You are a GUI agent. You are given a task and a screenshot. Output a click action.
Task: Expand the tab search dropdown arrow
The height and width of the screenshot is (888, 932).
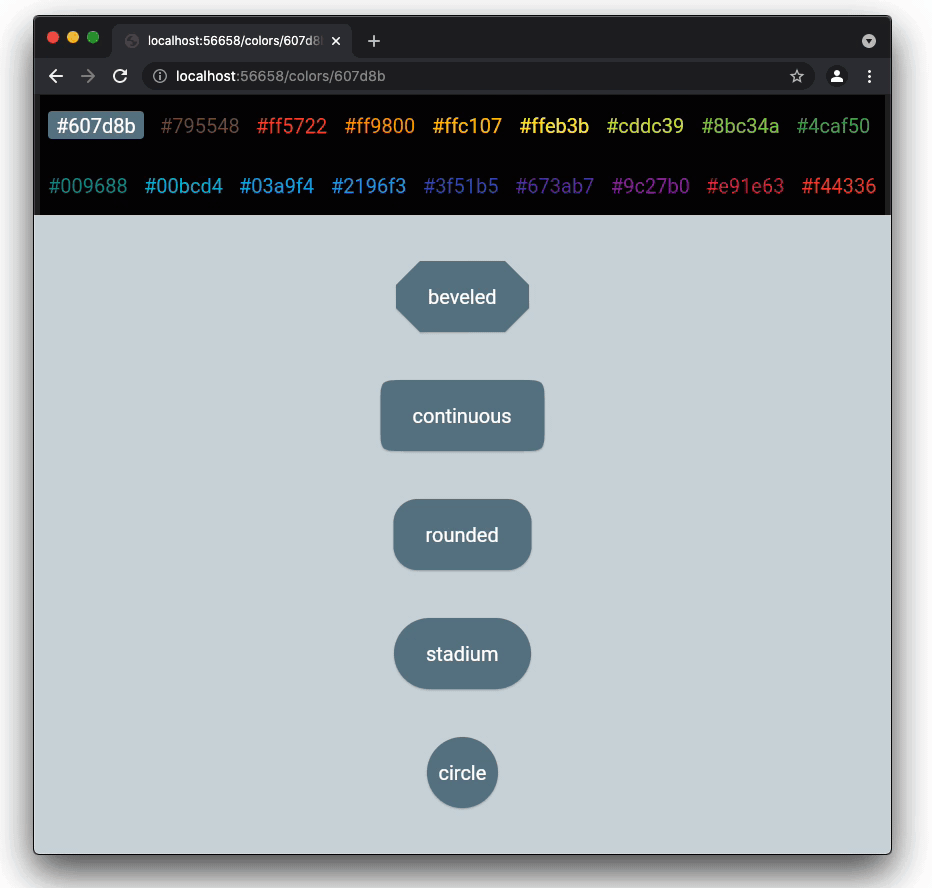click(x=868, y=41)
